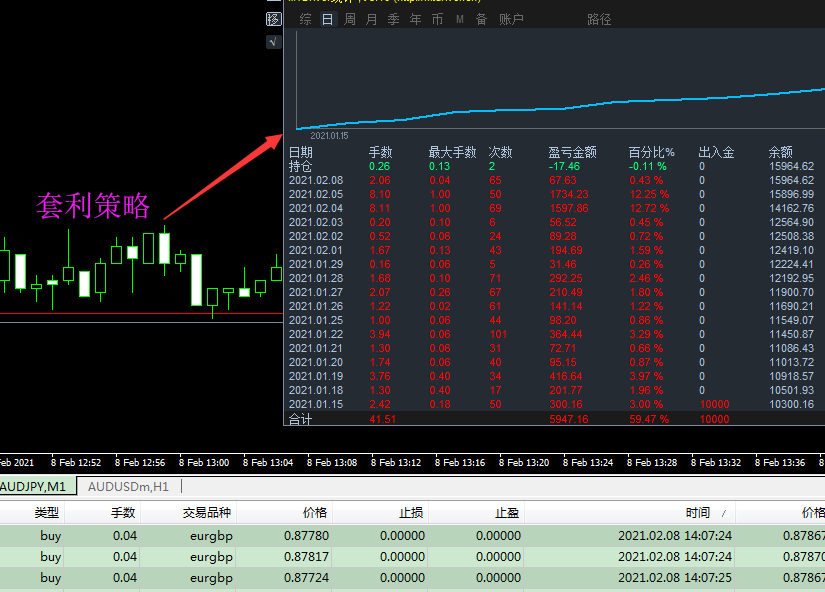This screenshot has width=825, height=592.
Task: Click the 合计 total row label
Action: click(300, 419)
